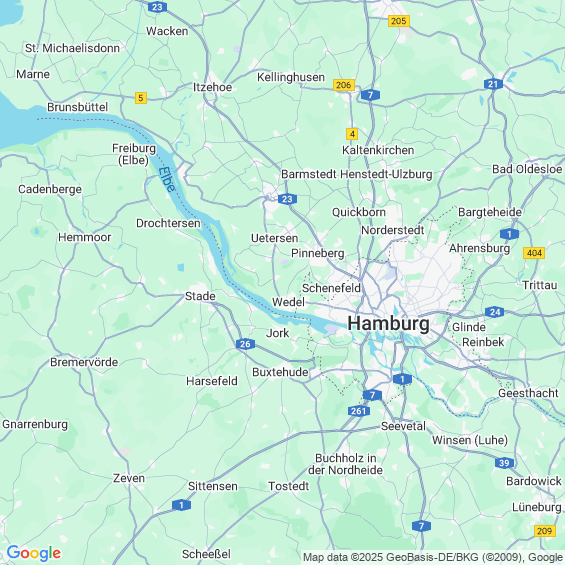Select the Itzehoe town label
The image size is (565, 565).
tap(212, 87)
